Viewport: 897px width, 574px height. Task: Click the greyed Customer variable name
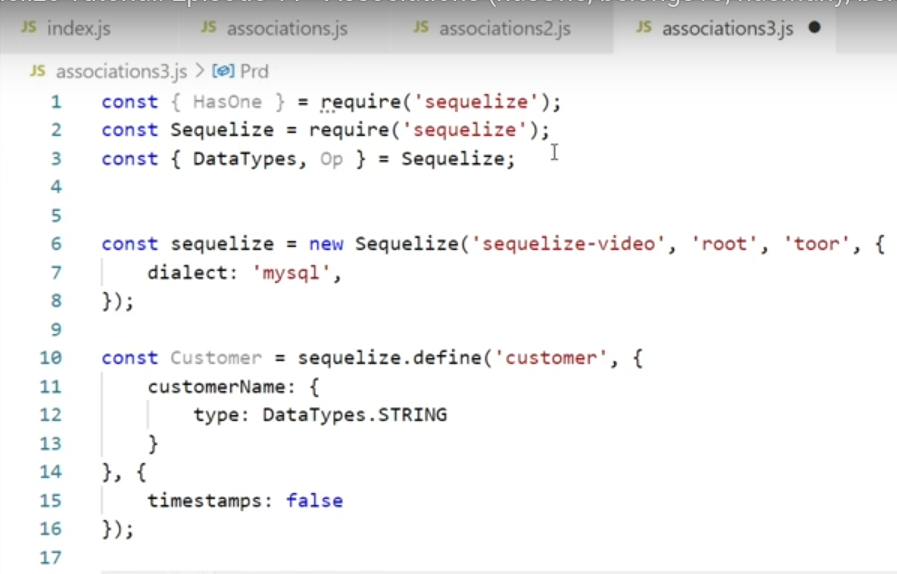pyautogui.click(x=216, y=358)
